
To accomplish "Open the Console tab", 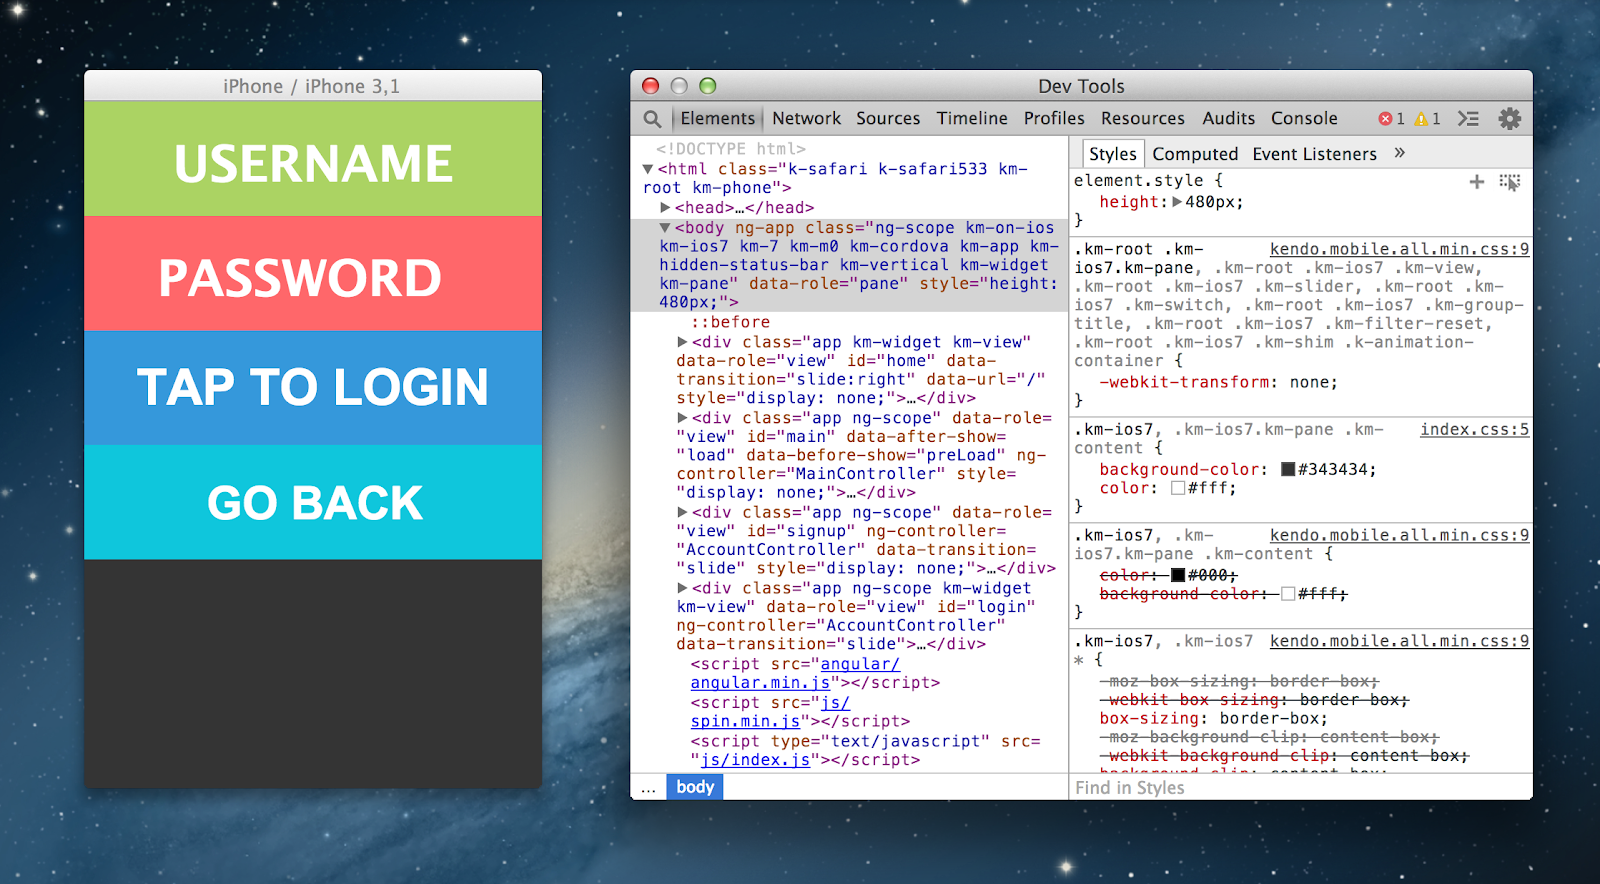I will click(x=1304, y=118).
